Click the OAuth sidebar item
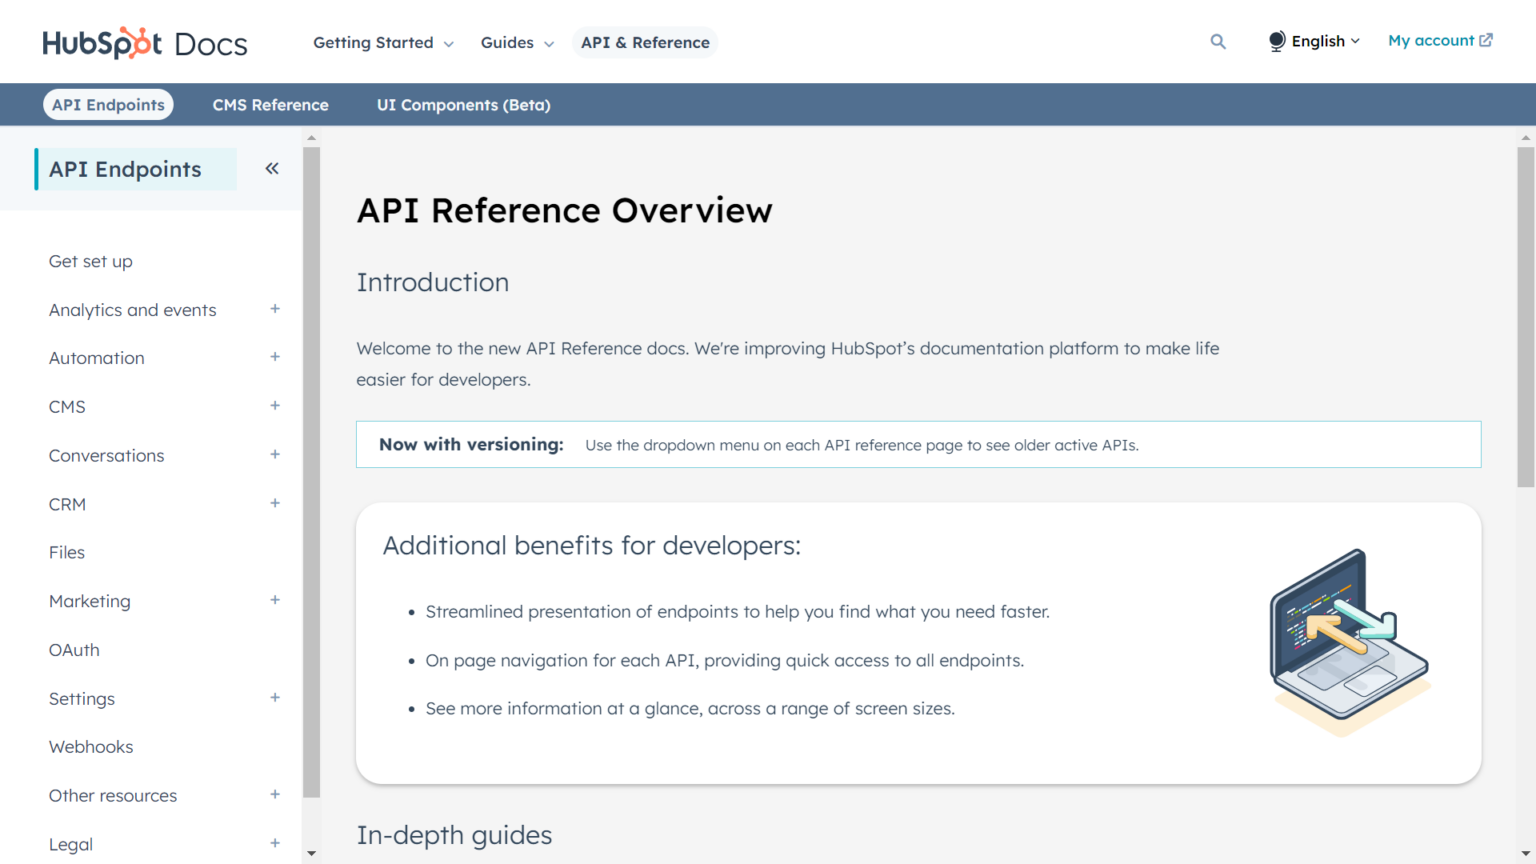 tap(74, 650)
